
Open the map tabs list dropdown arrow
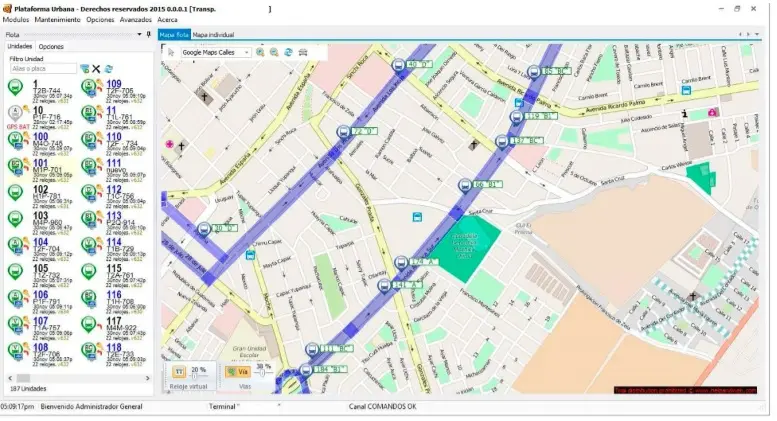pyautogui.click(x=757, y=35)
